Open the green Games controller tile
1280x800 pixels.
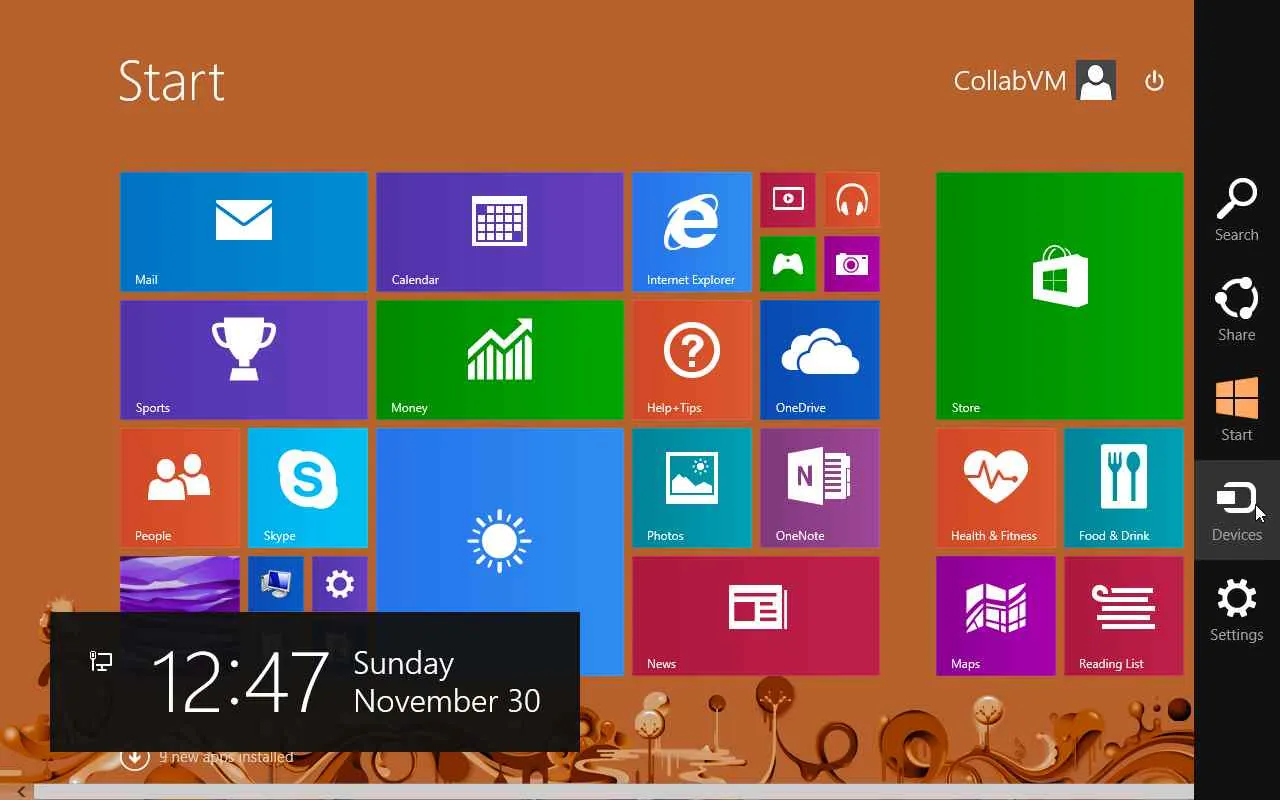click(788, 264)
